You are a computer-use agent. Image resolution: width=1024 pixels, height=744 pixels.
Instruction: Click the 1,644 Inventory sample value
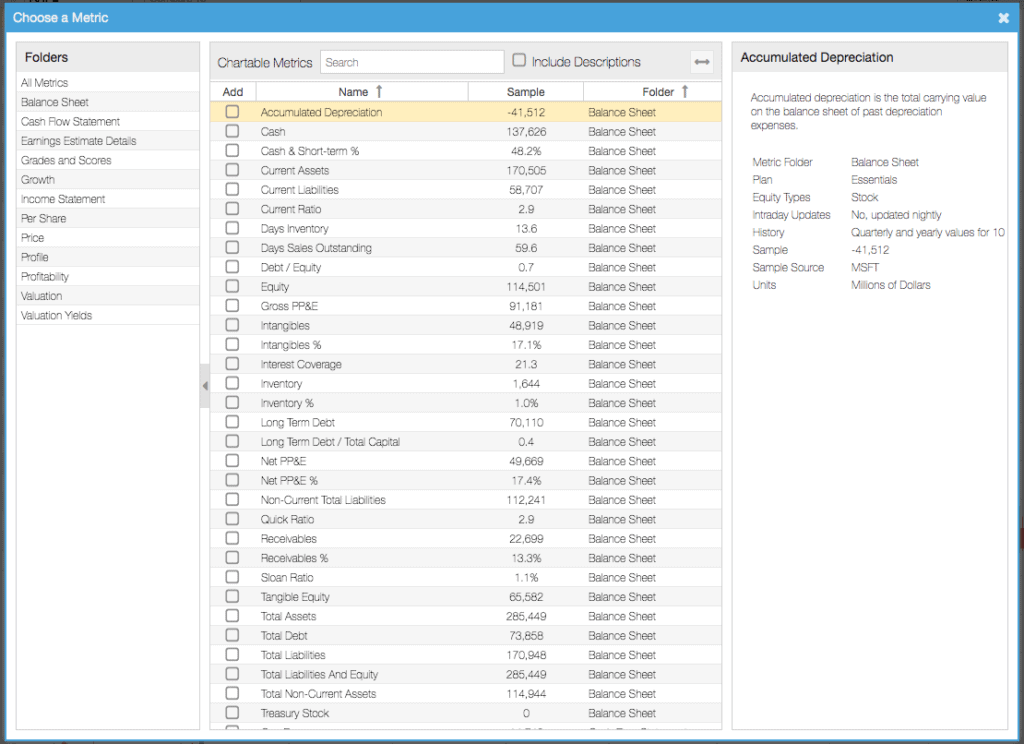[x=526, y=383]
